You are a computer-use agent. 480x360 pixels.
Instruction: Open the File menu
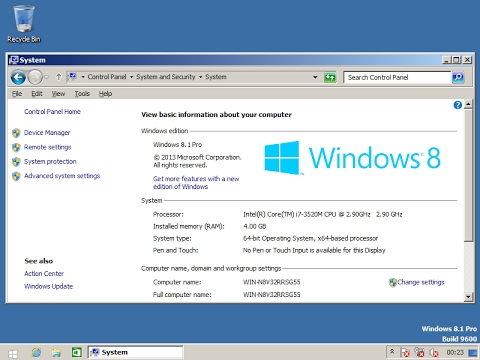(17, 94)
